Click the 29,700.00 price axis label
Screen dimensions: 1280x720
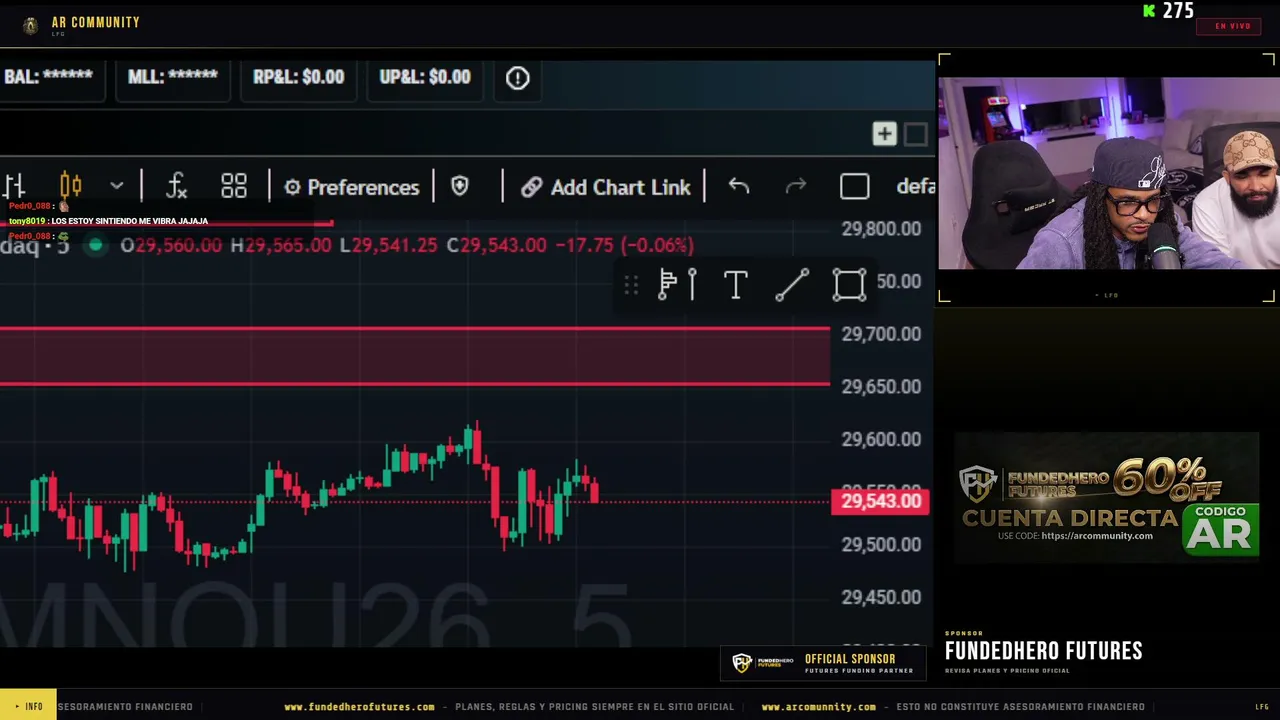point(881,334)
